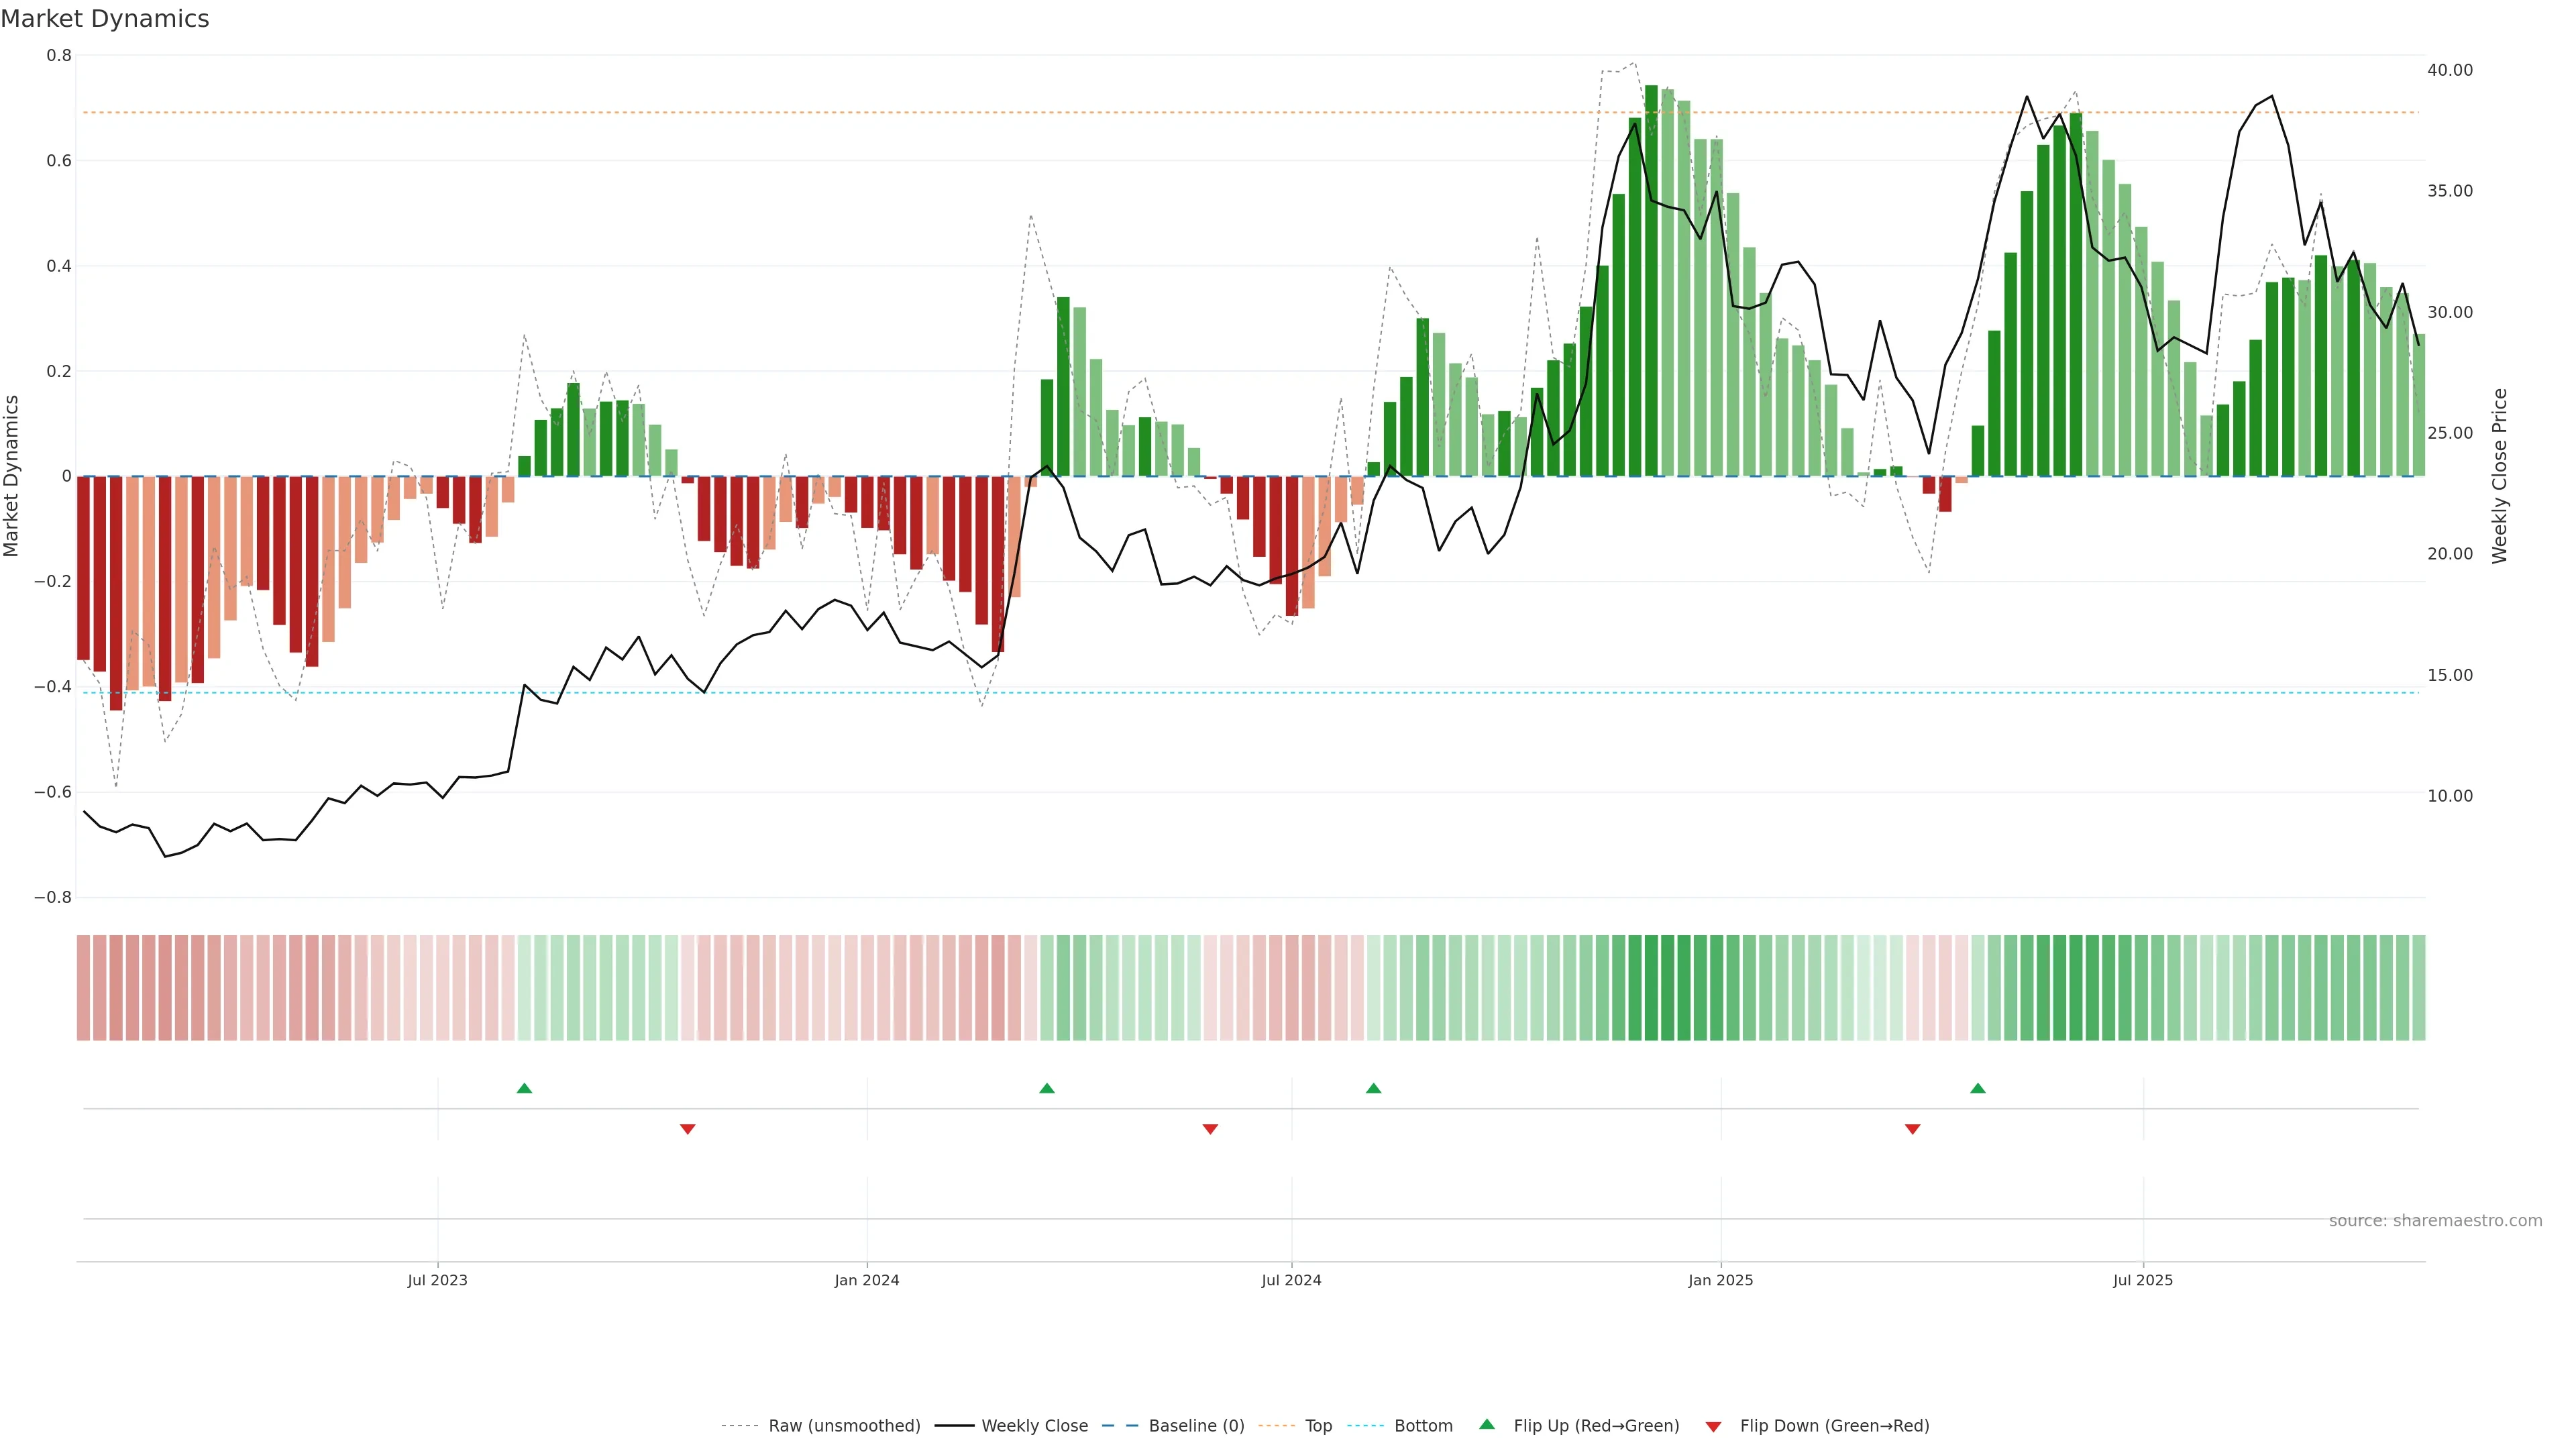The width and height of the screenshot is (2576, 1449).
Task: Toggle the Weekly Close legend entry
Action: (x=1034, y=1426)
